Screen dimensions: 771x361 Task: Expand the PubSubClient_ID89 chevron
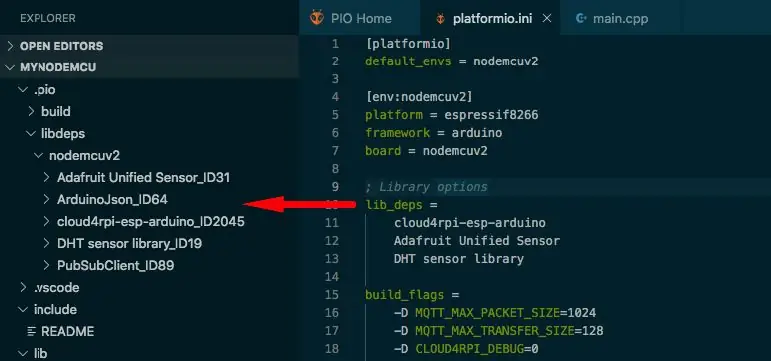coord(47,266)
